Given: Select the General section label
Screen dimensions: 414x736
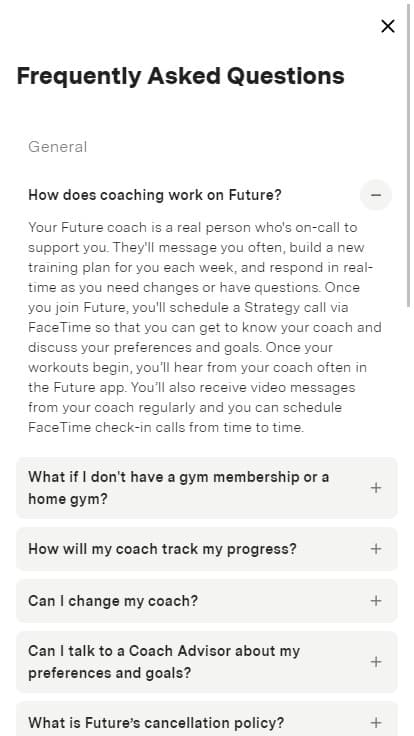Looking at the screenshot, I should click(x=58, y=147).
